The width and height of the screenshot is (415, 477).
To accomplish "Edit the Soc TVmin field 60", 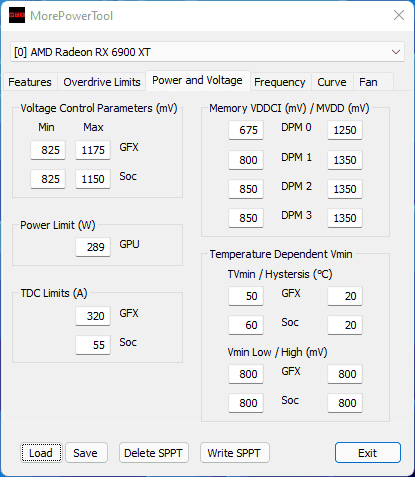I will pyautogui.click(x=246, y=325).
